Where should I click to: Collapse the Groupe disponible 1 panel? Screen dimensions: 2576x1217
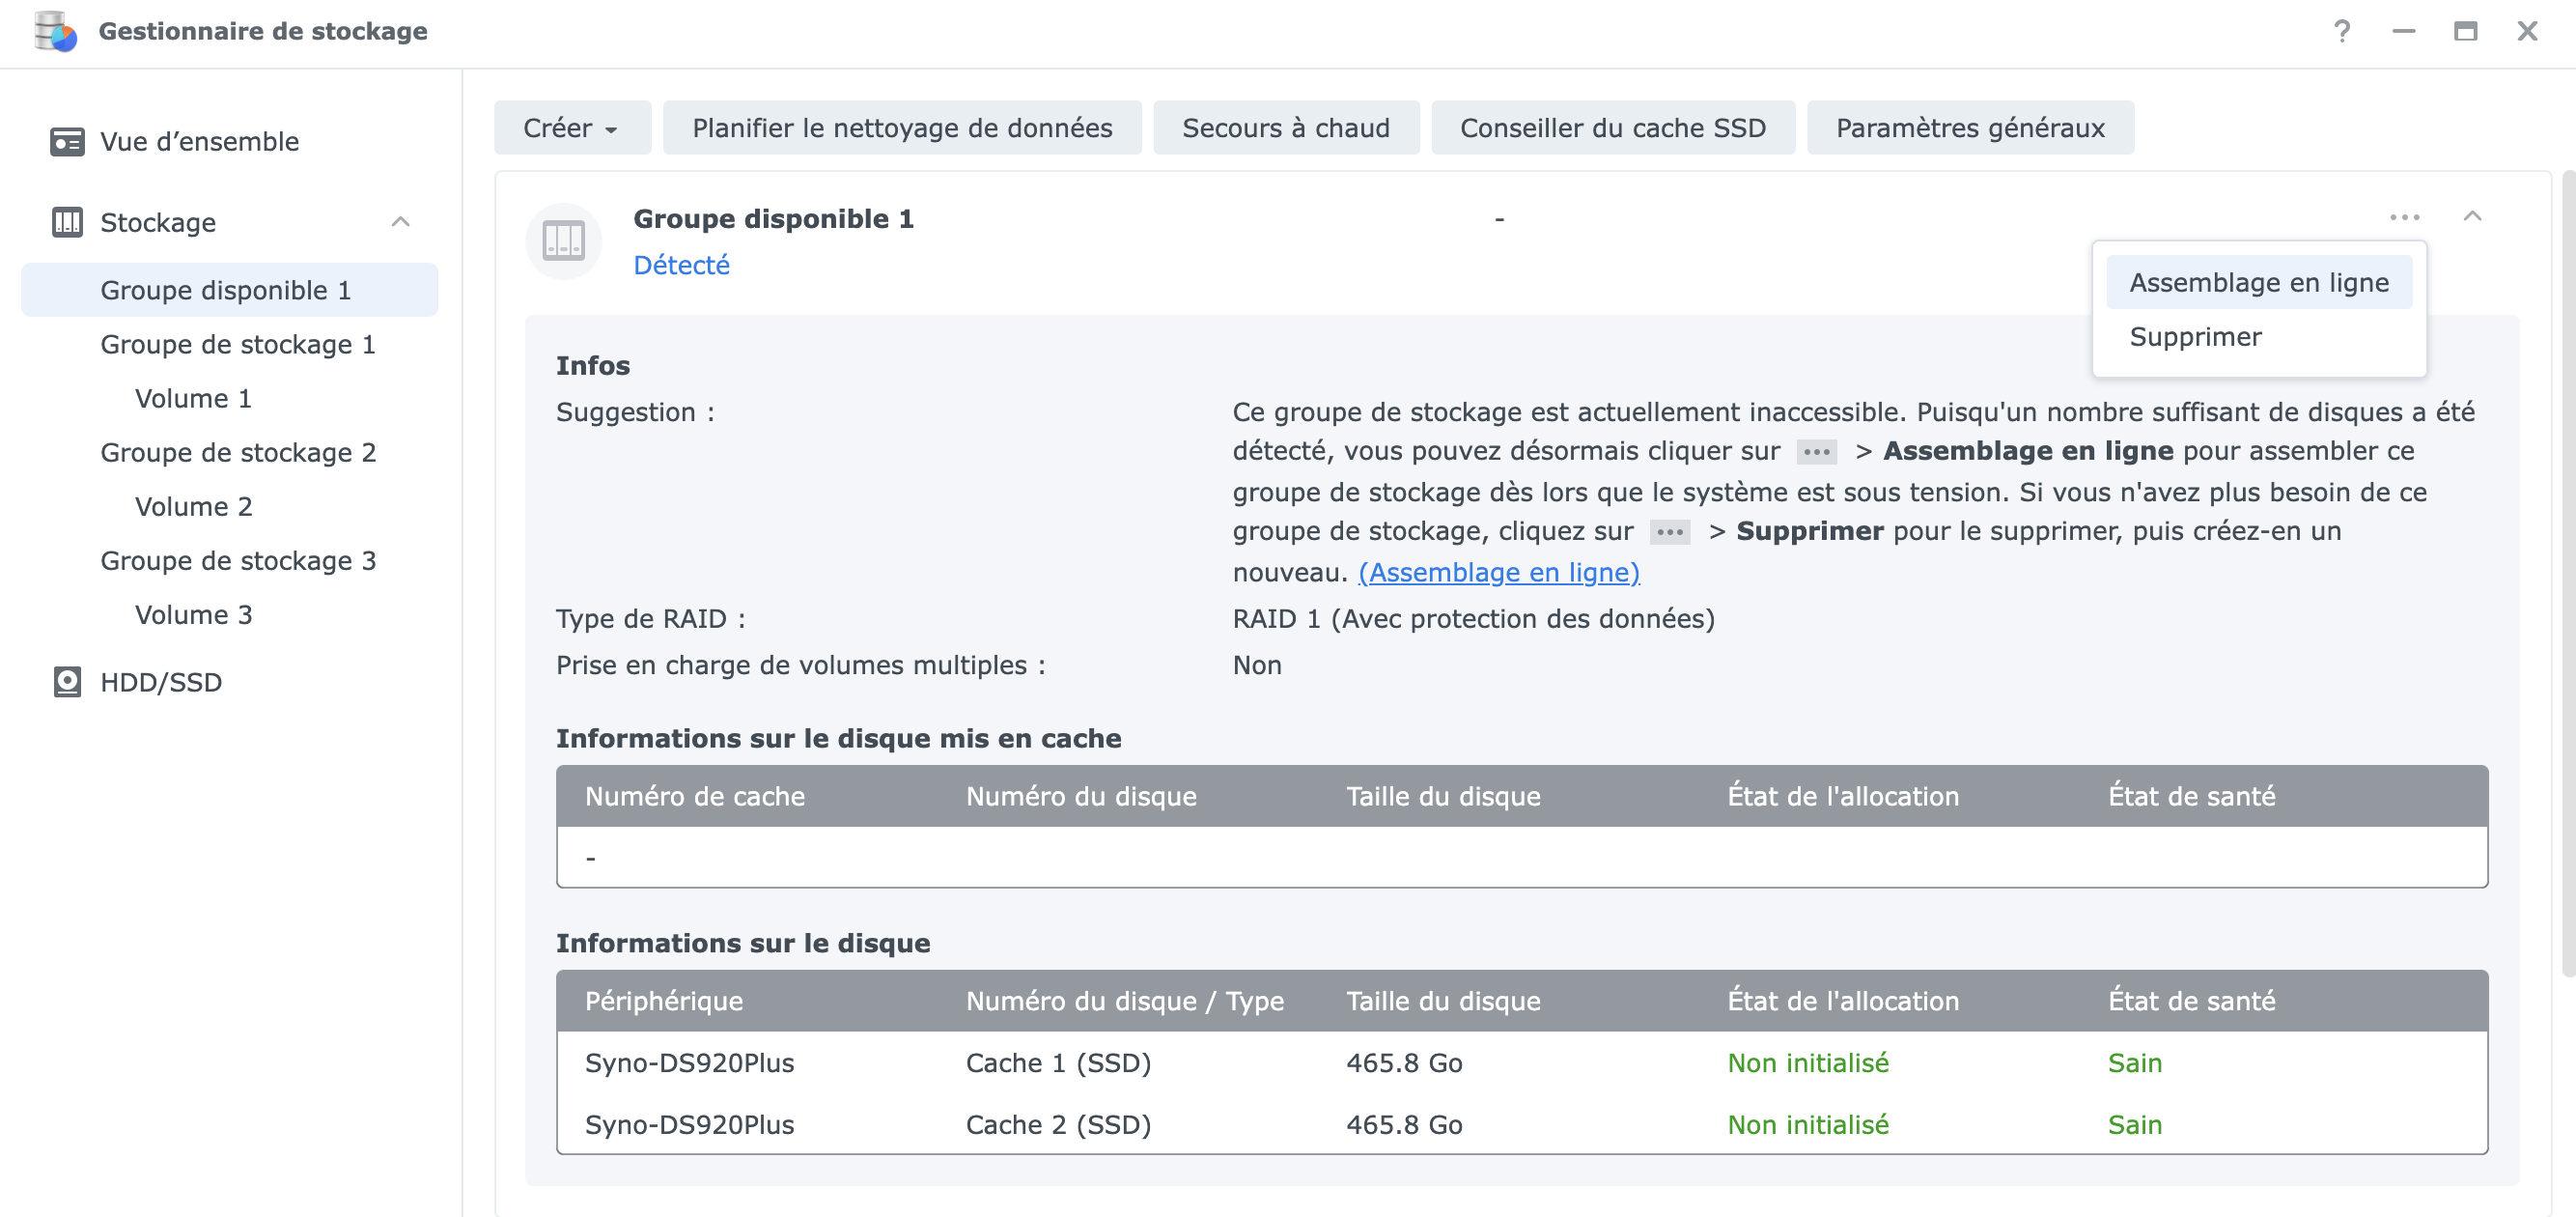click(x=2472, y=217)
